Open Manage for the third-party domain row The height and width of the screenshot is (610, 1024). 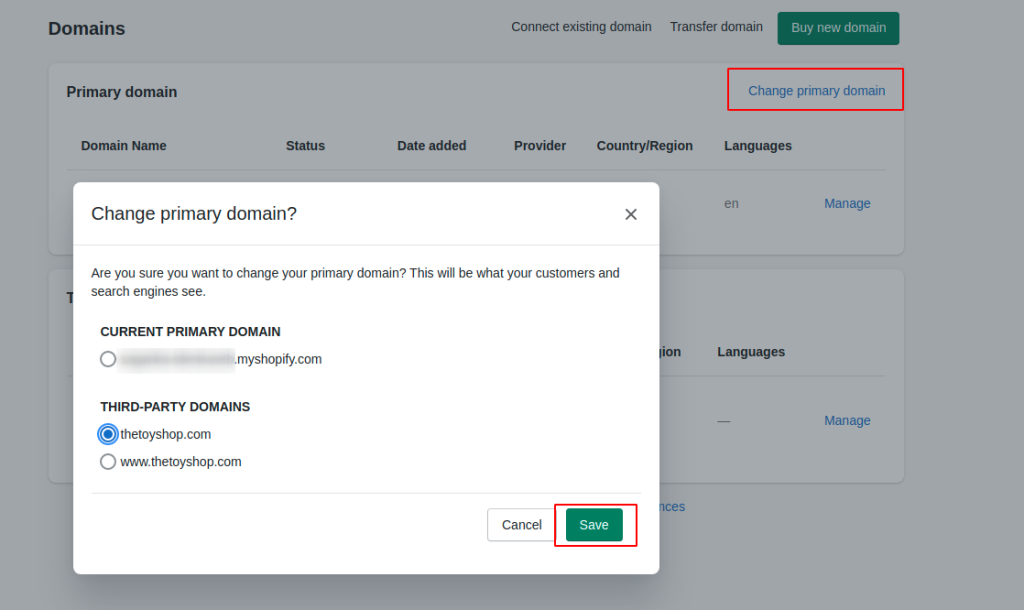847,421
